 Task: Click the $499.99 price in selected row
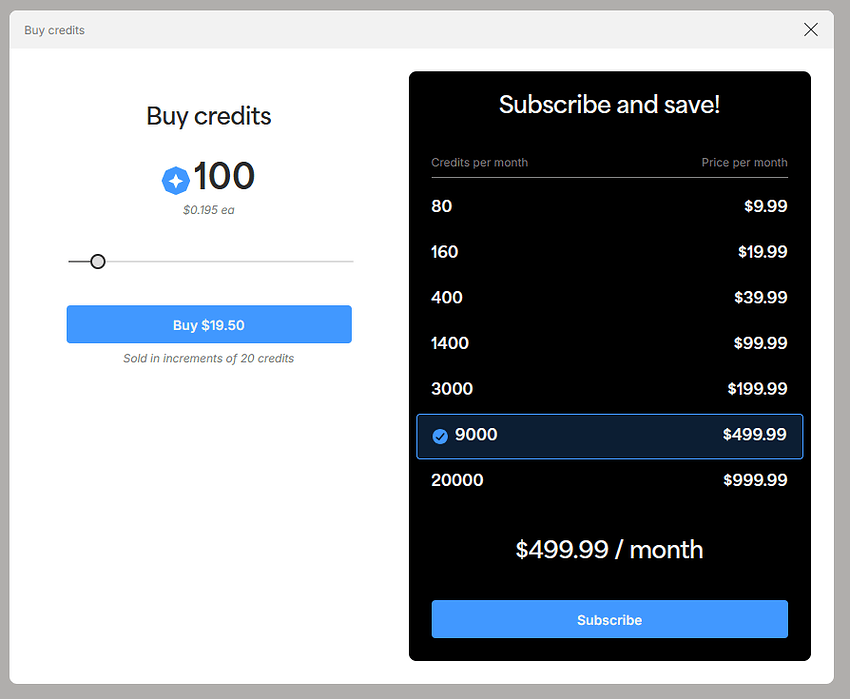754,435
